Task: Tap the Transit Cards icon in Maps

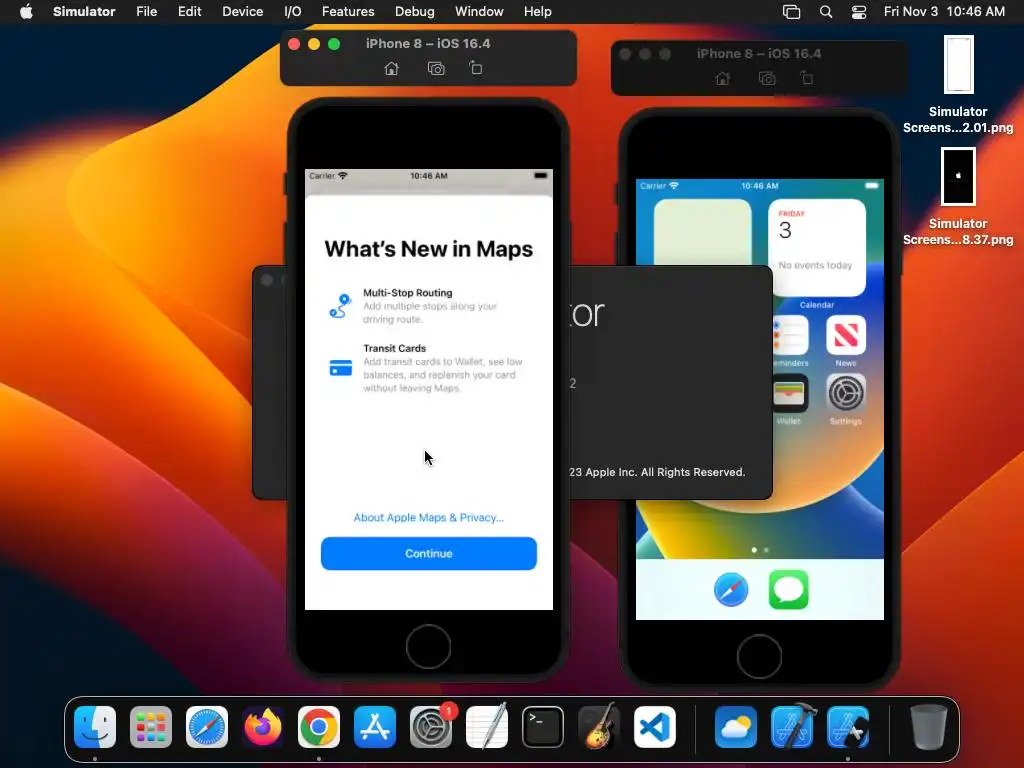Action: [340, 368]
